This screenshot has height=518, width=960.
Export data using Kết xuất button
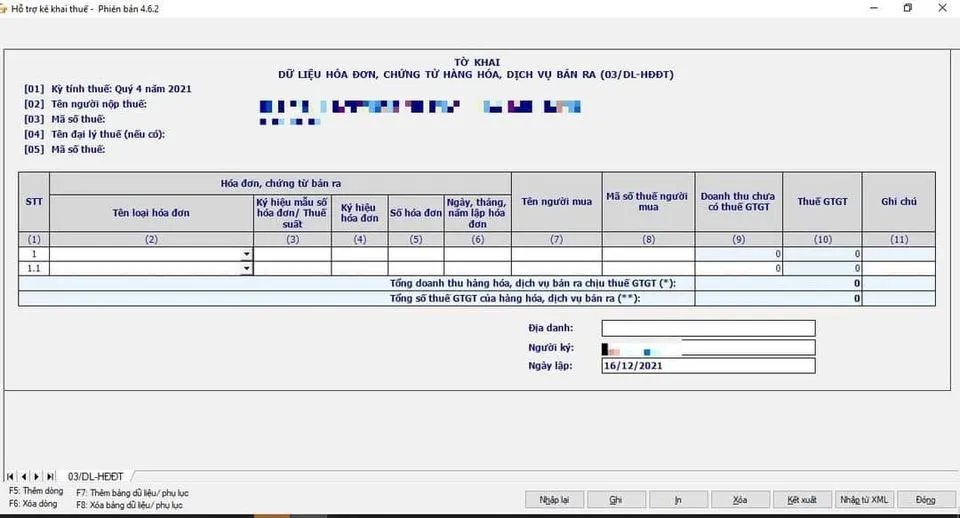click(802, 500)
